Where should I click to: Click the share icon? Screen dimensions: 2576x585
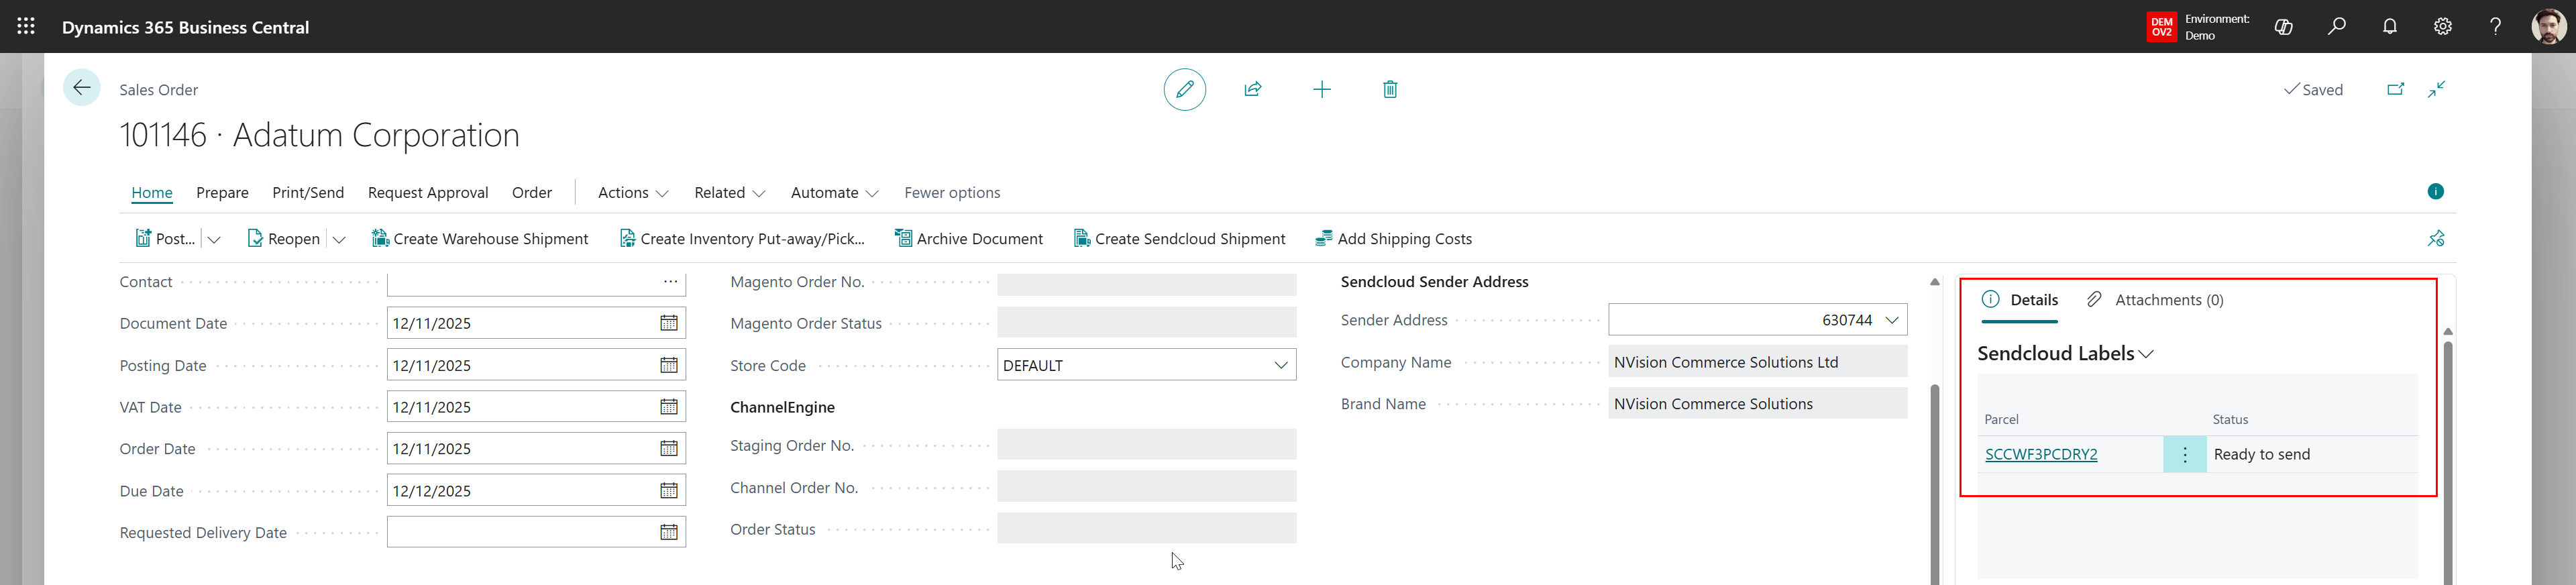[1252, 90]
